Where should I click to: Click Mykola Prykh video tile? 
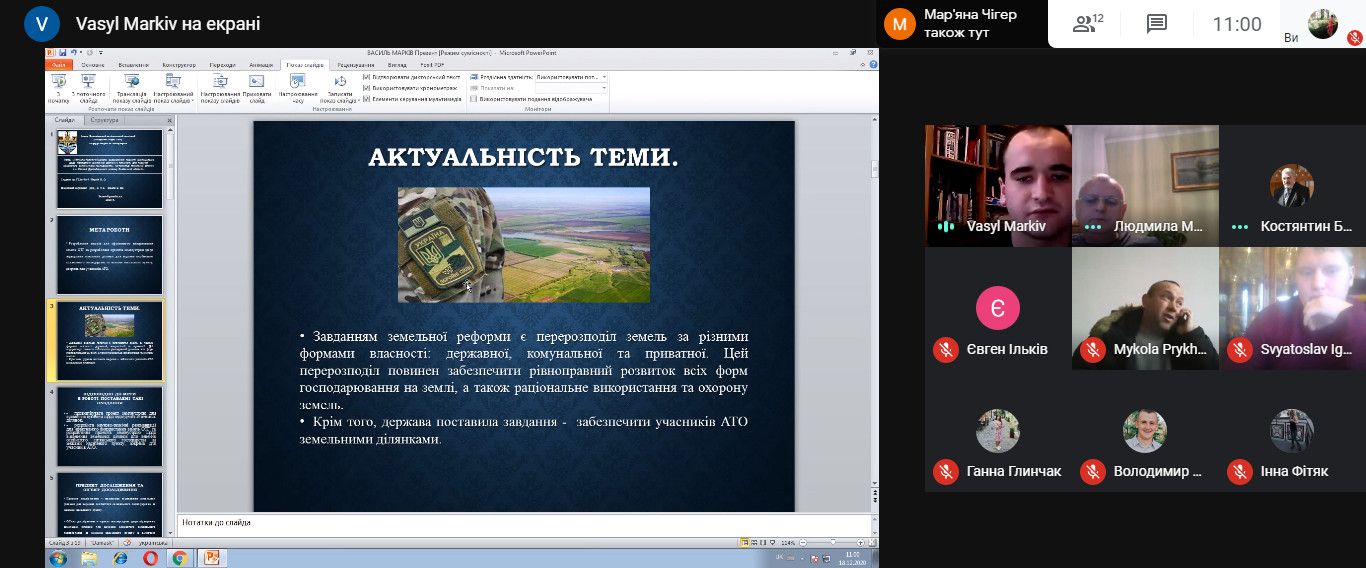coord(1144,308)
